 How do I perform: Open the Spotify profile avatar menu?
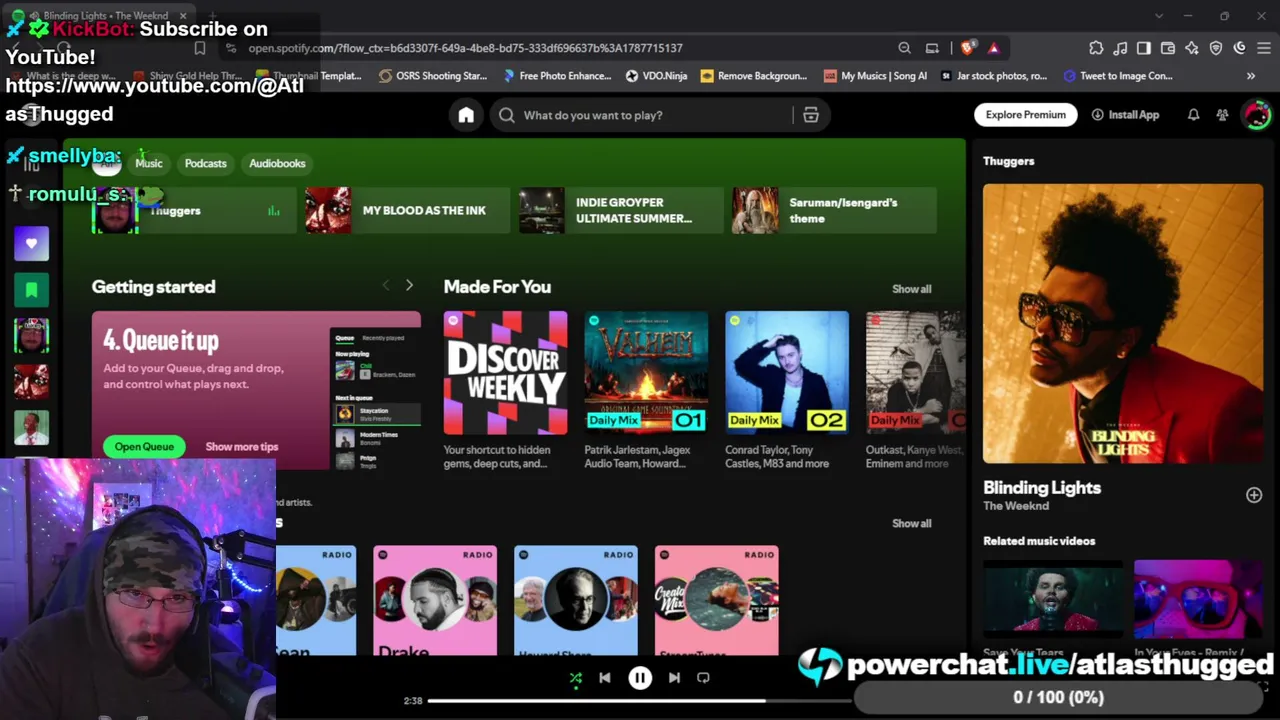1256,115
